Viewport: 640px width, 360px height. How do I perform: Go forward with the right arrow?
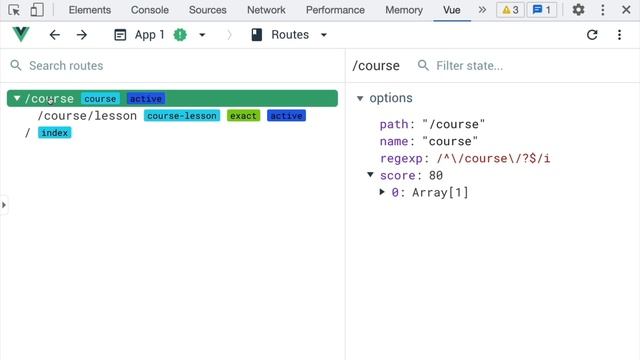(82, 35)
